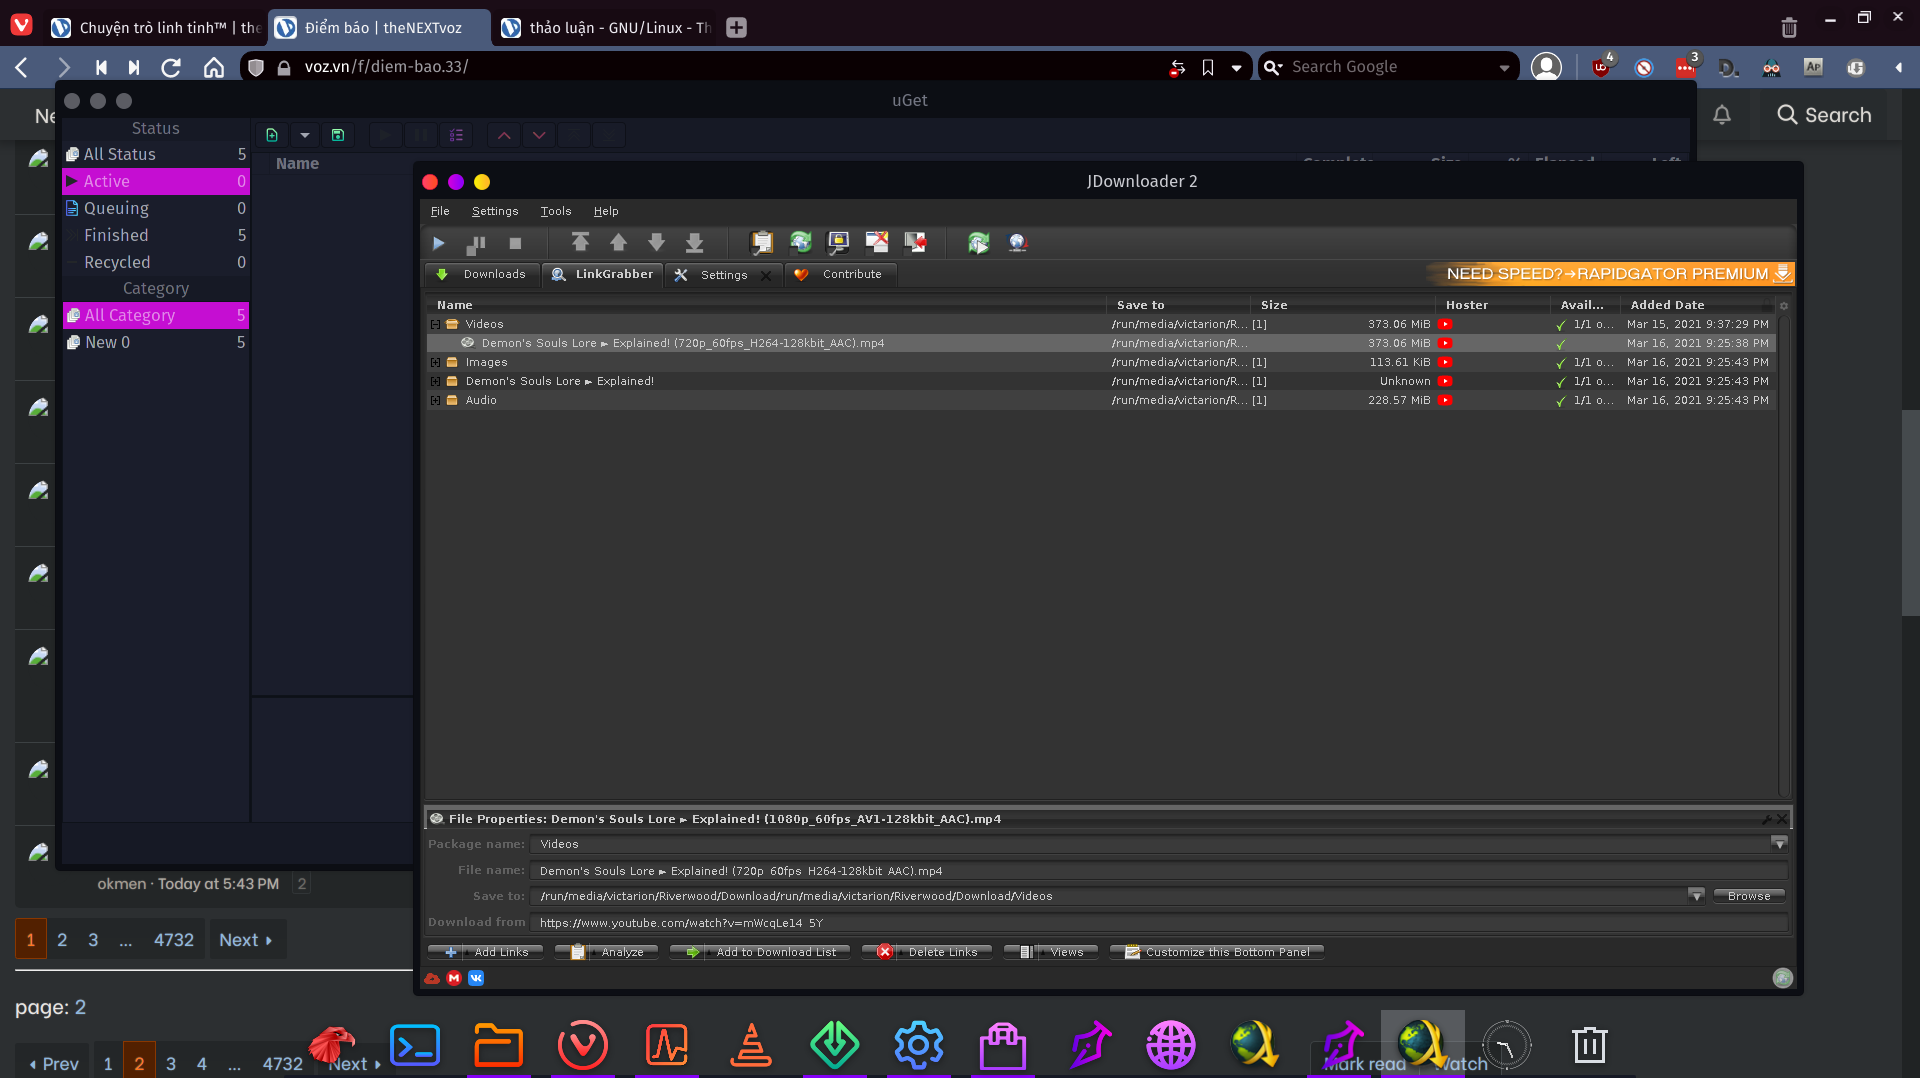Open the Views button menu
Image resolution: width=1920 pixels, height=1078 pixels.
point(1051,952)
